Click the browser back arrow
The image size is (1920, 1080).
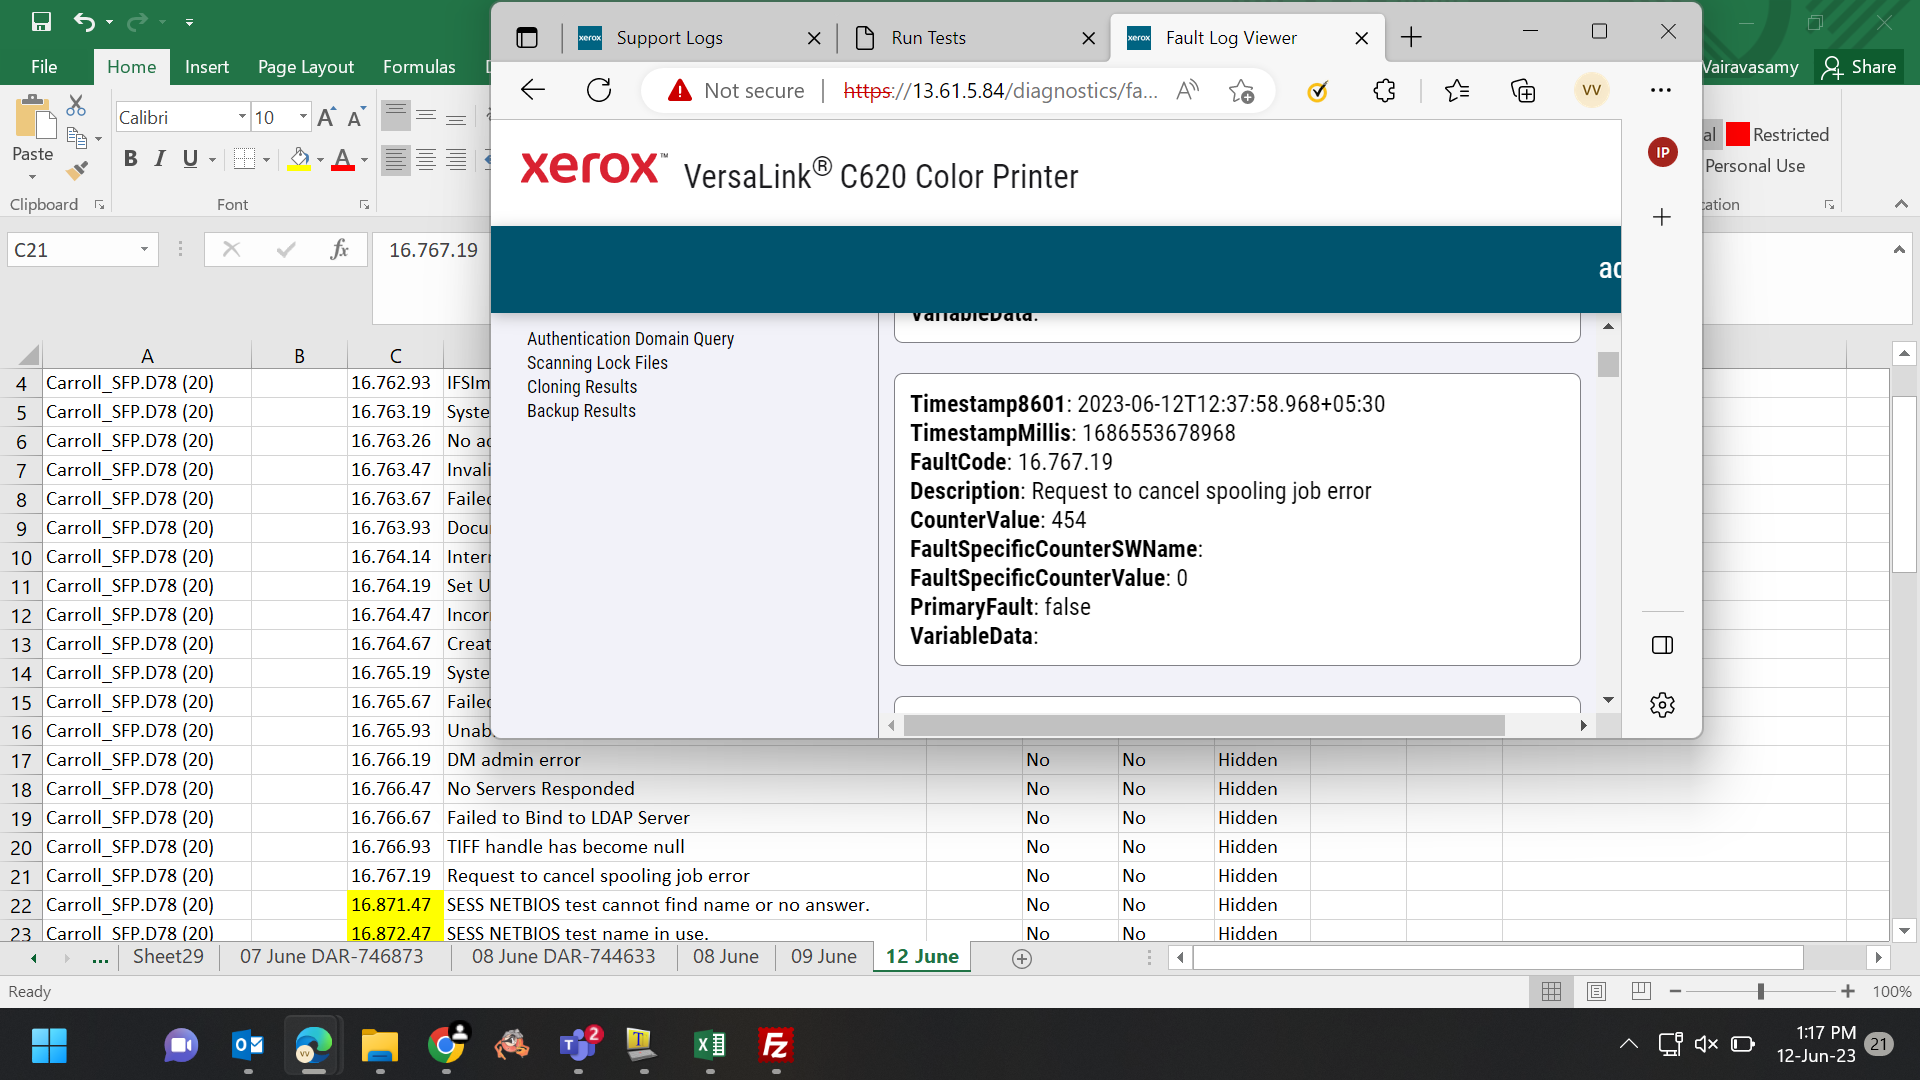tap(533, 91)
